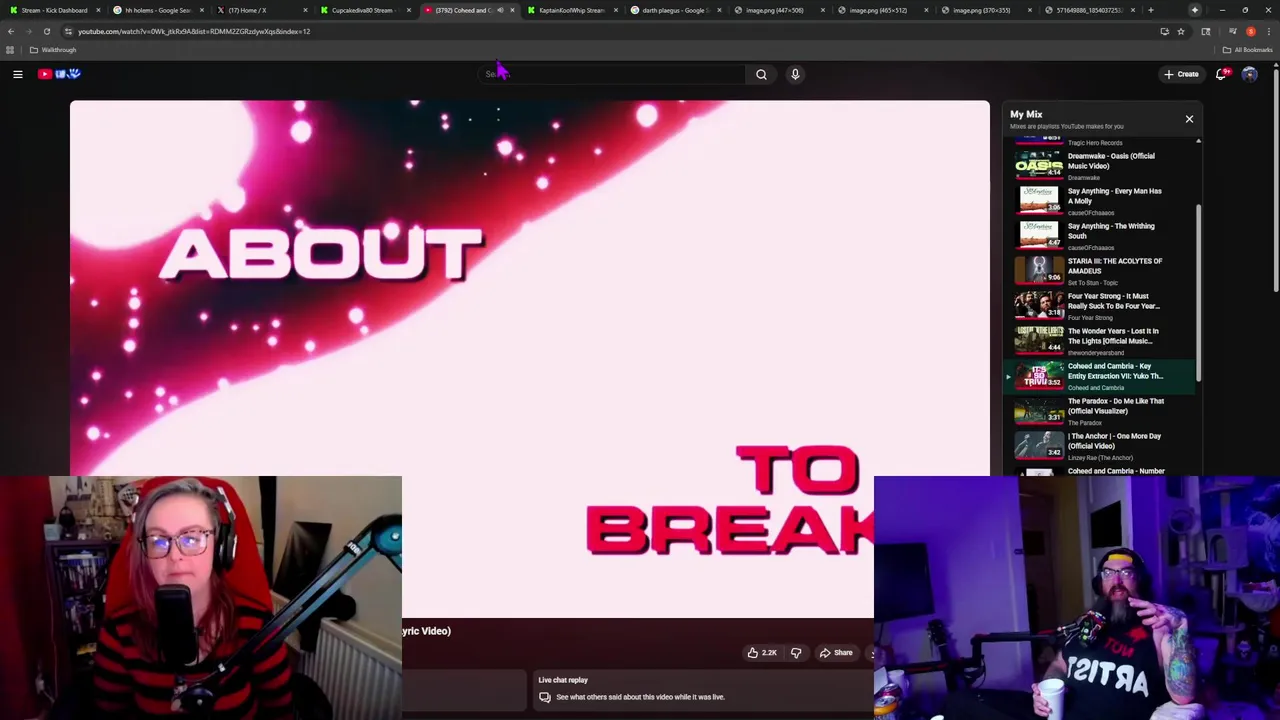Play Say Anything - The Writhing South
Viewport: 1280px width, 720px height.
pos(1100,235)
